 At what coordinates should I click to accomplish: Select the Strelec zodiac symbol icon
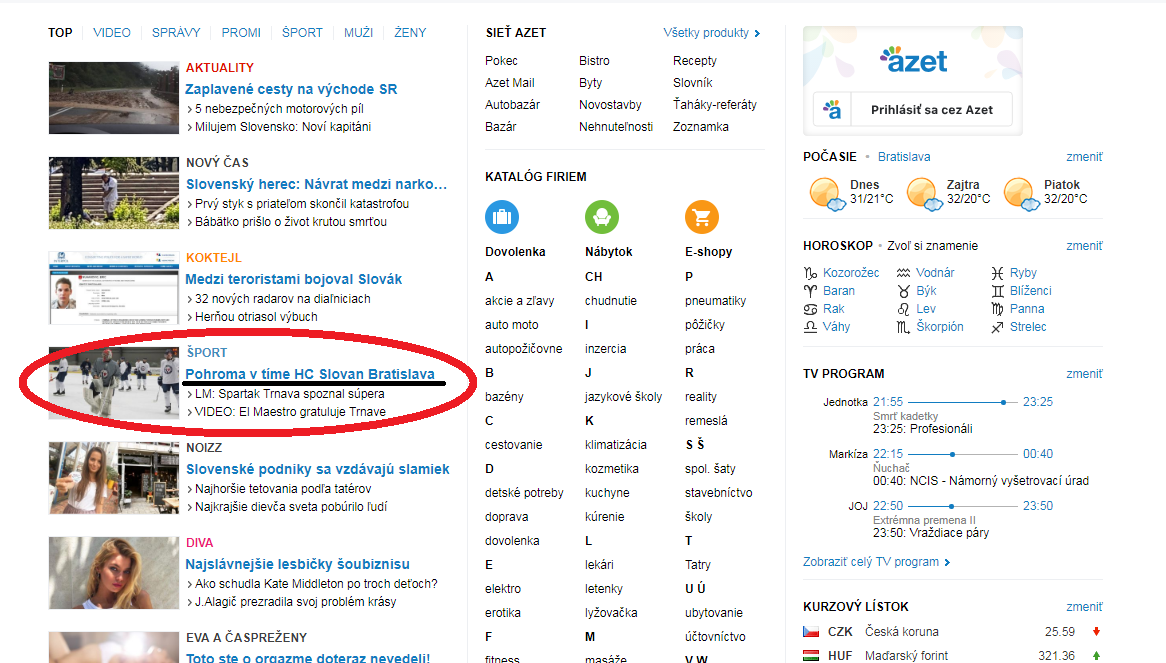pos(997,326)
